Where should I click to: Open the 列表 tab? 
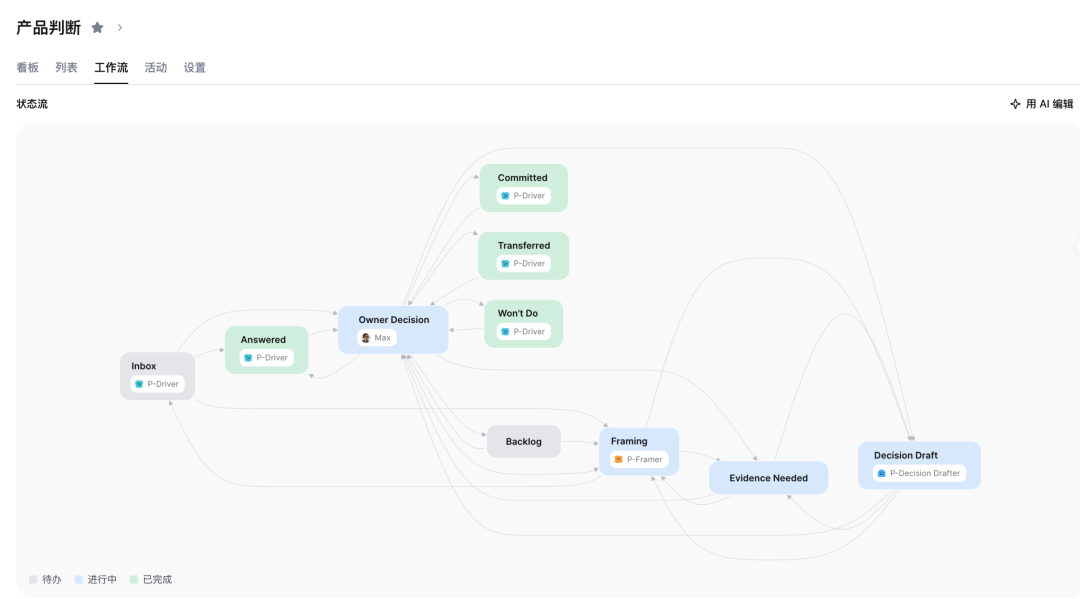pos(66,67)
